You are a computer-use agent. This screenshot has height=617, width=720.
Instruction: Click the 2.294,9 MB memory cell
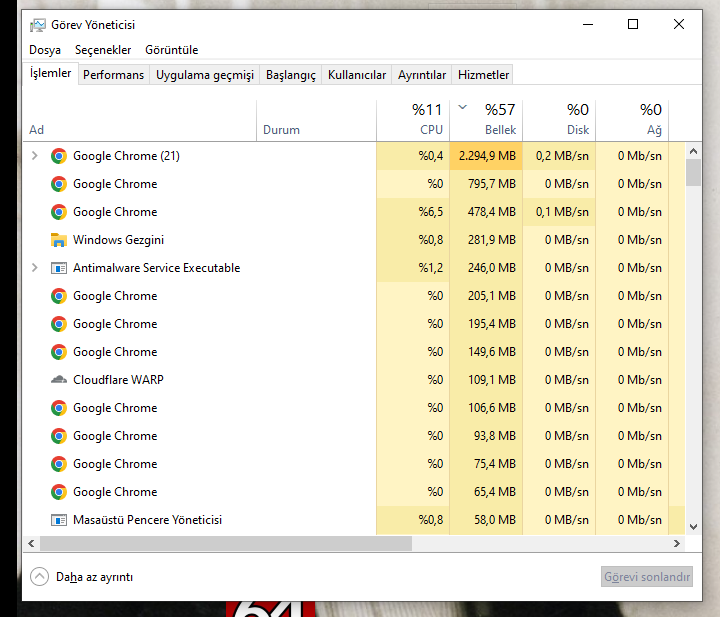tap(486, 156)
